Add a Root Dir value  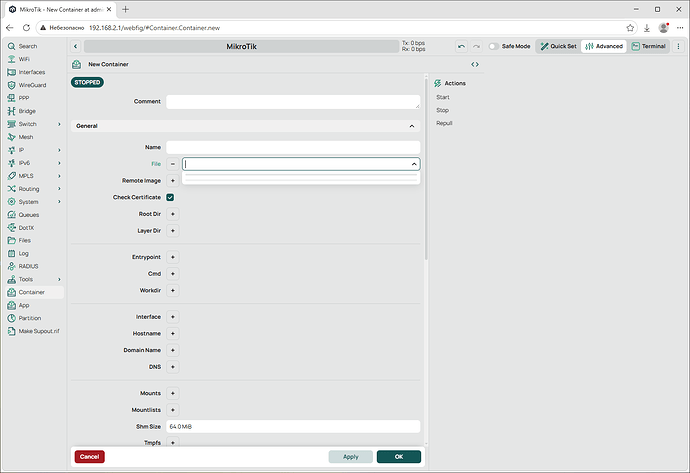click(x=172, y=214)
